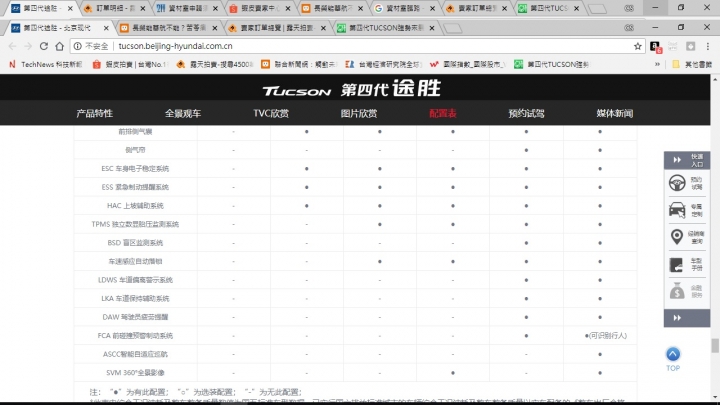Click the FCA 前碰撞预警制动系统 row label
Viewport: 720px width, 405px height.
[135, 336]
